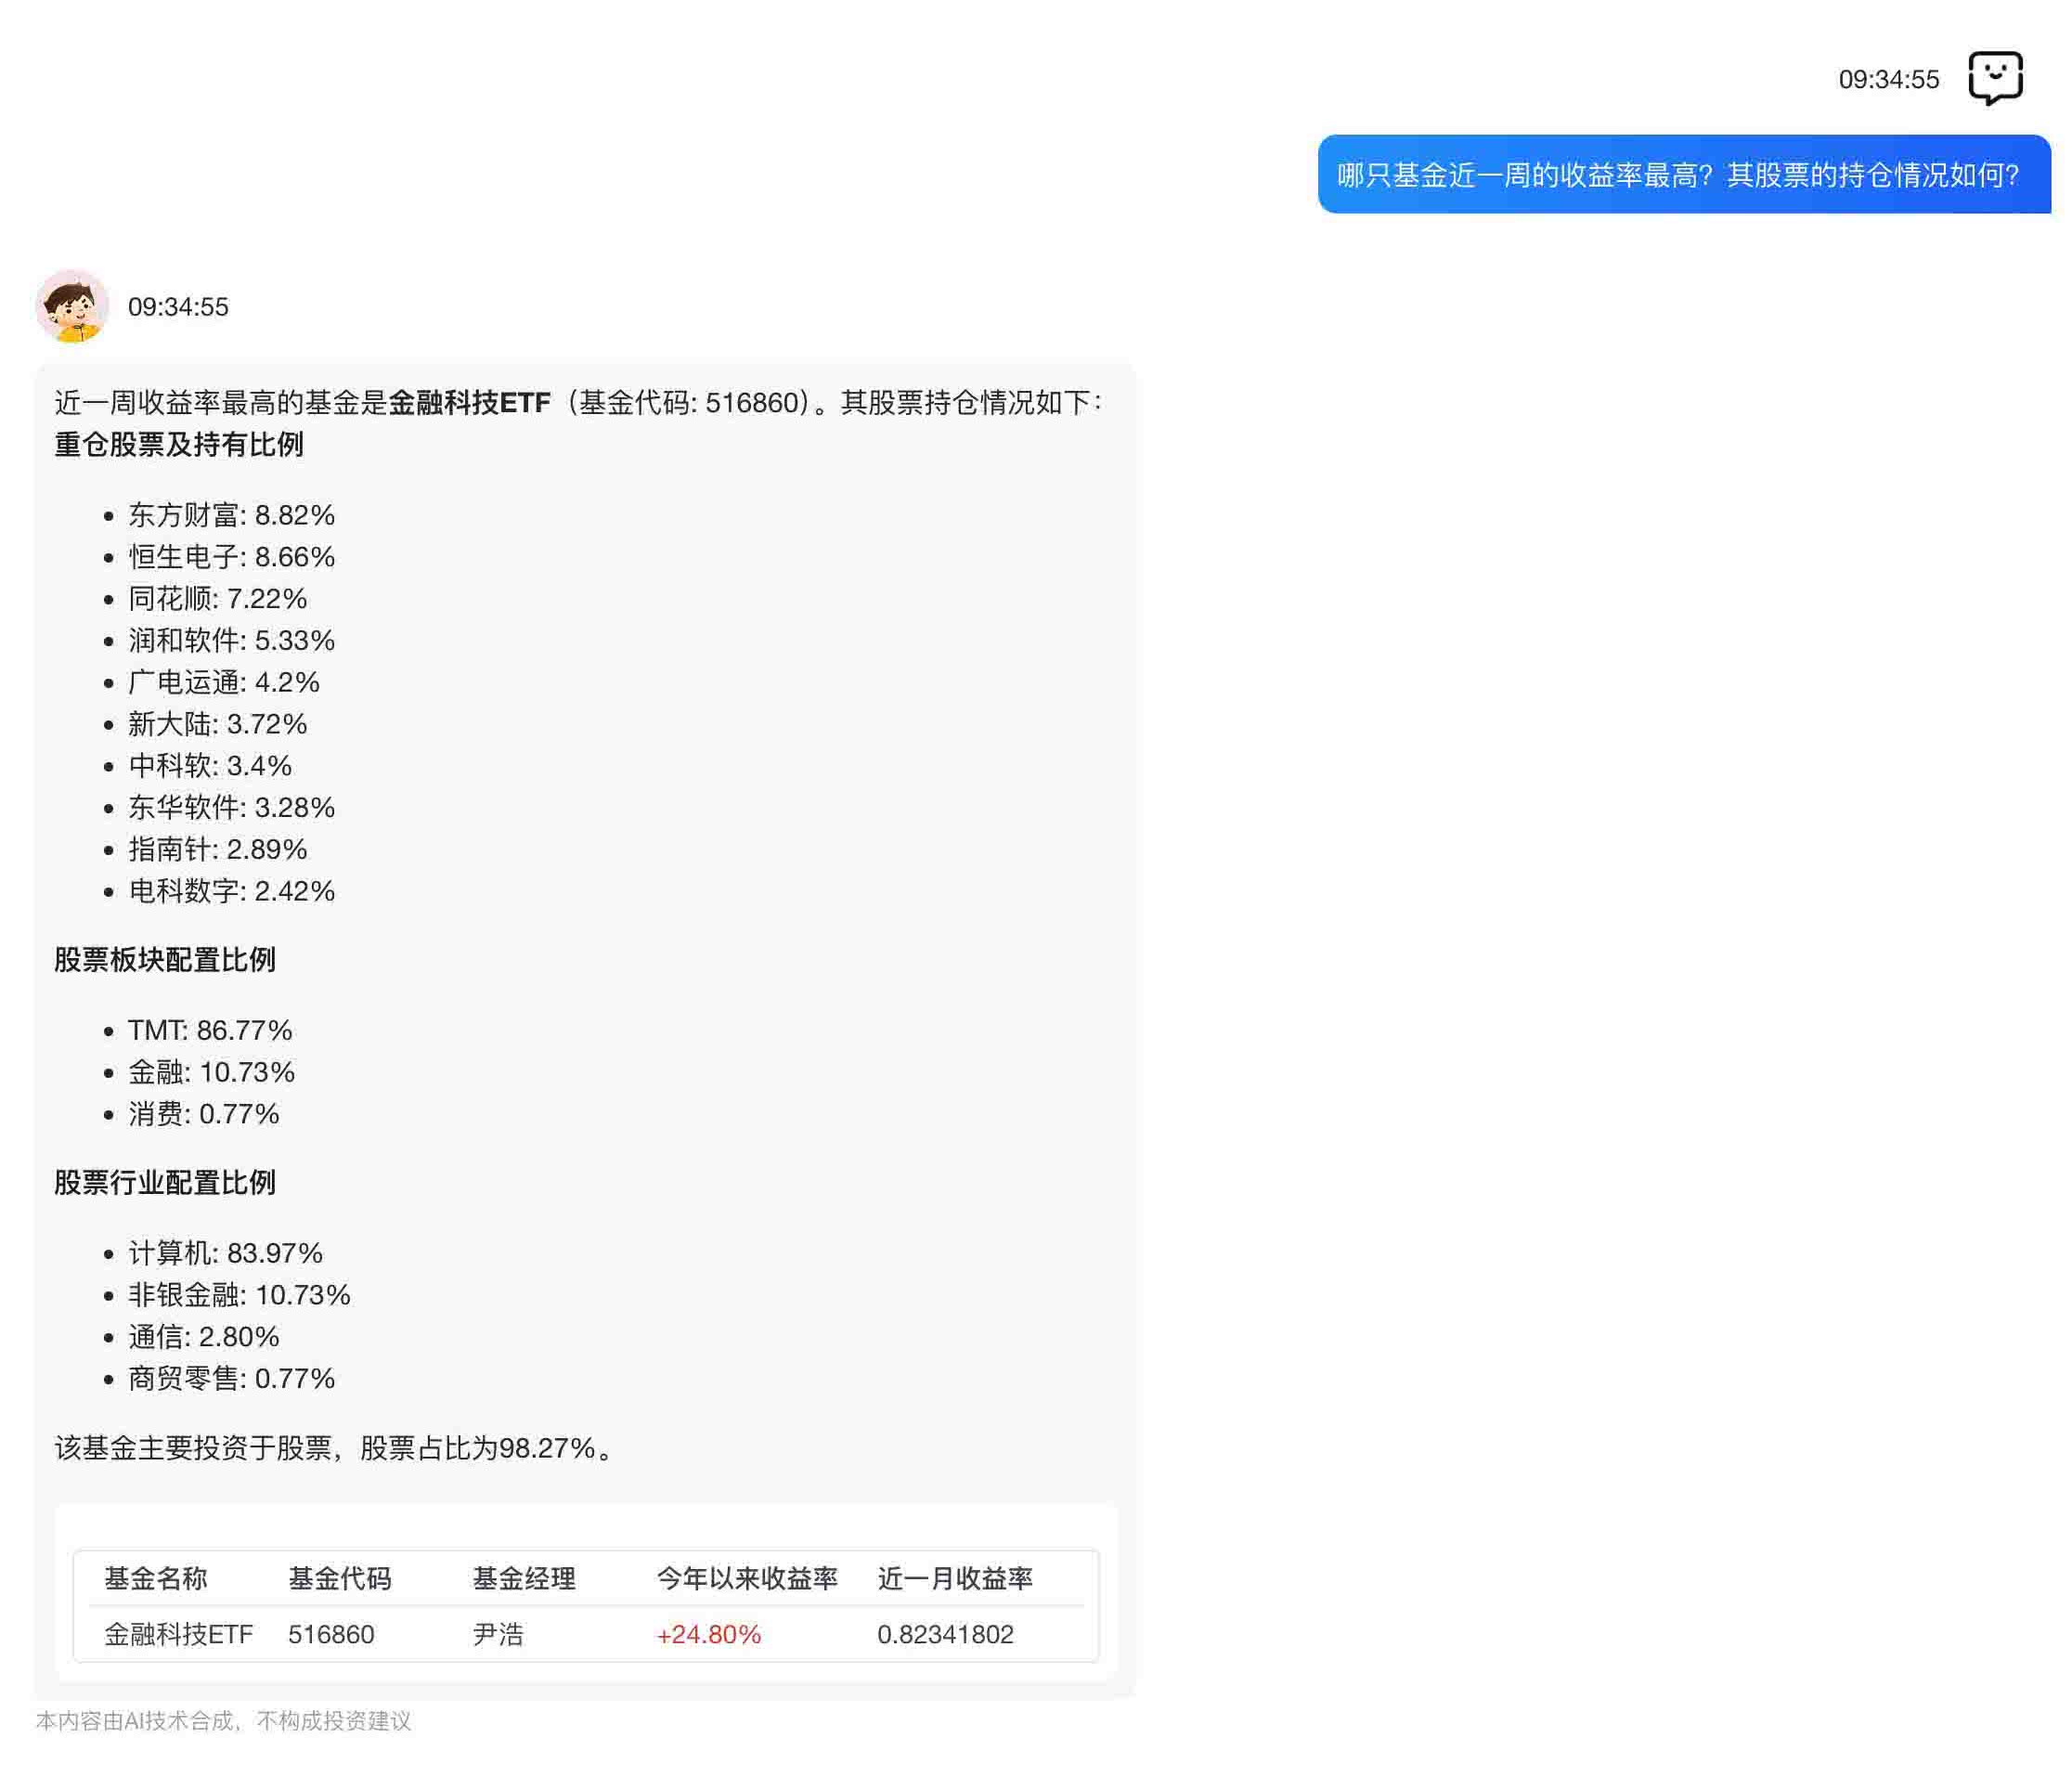Screen dimensions: 2072x1777
Task: Click the 0.82341802 monthly return cell
Action: coord(945,1635)
